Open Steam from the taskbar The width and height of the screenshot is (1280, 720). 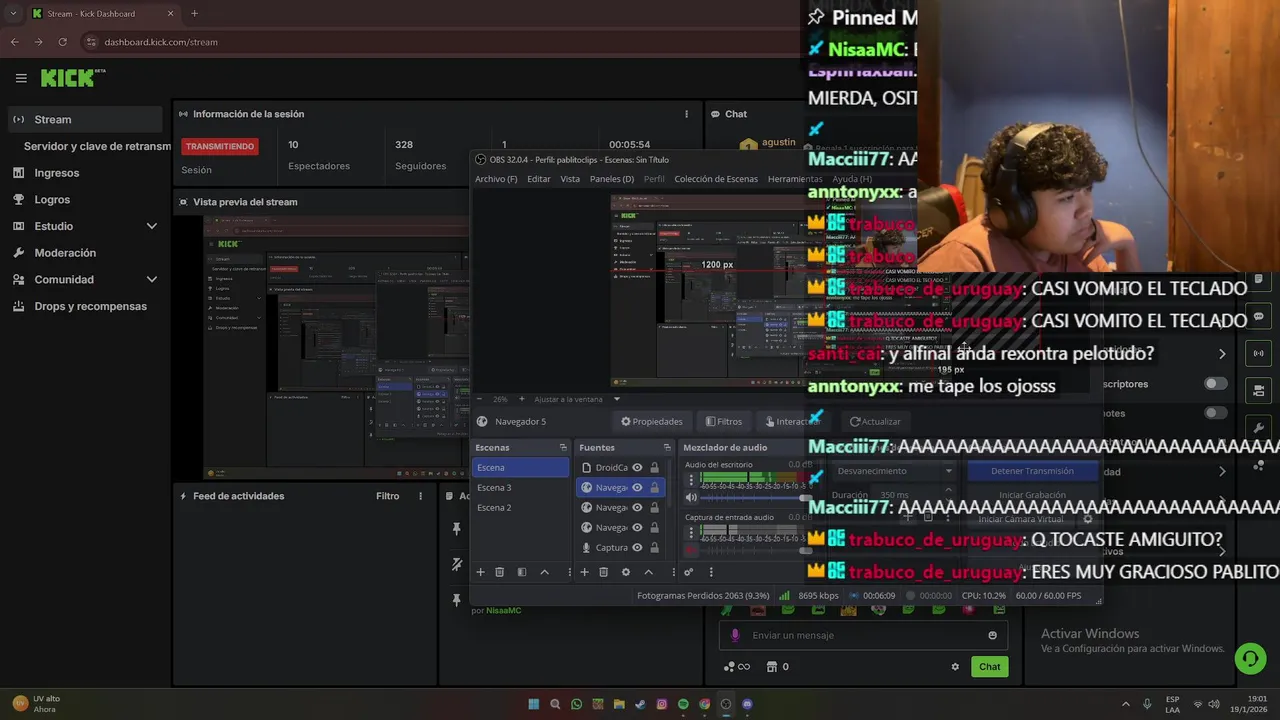coord(640,704)
